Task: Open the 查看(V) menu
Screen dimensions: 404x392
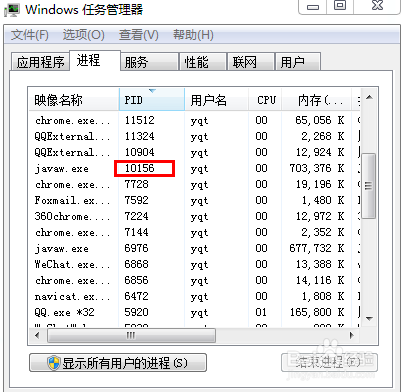Action: [139, 35]
